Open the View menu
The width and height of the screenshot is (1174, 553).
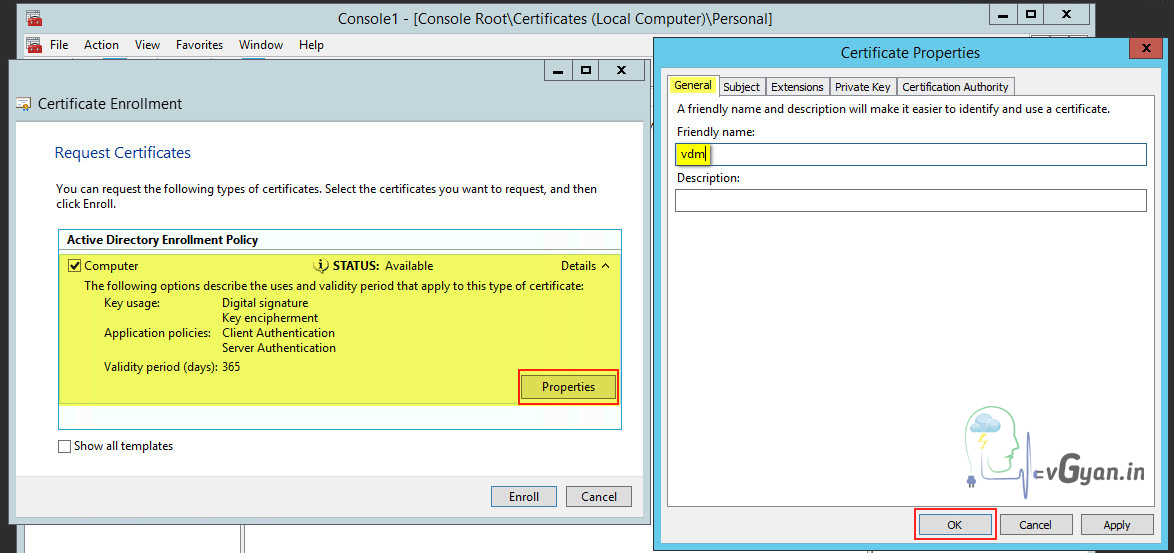(x=147, y=45)
